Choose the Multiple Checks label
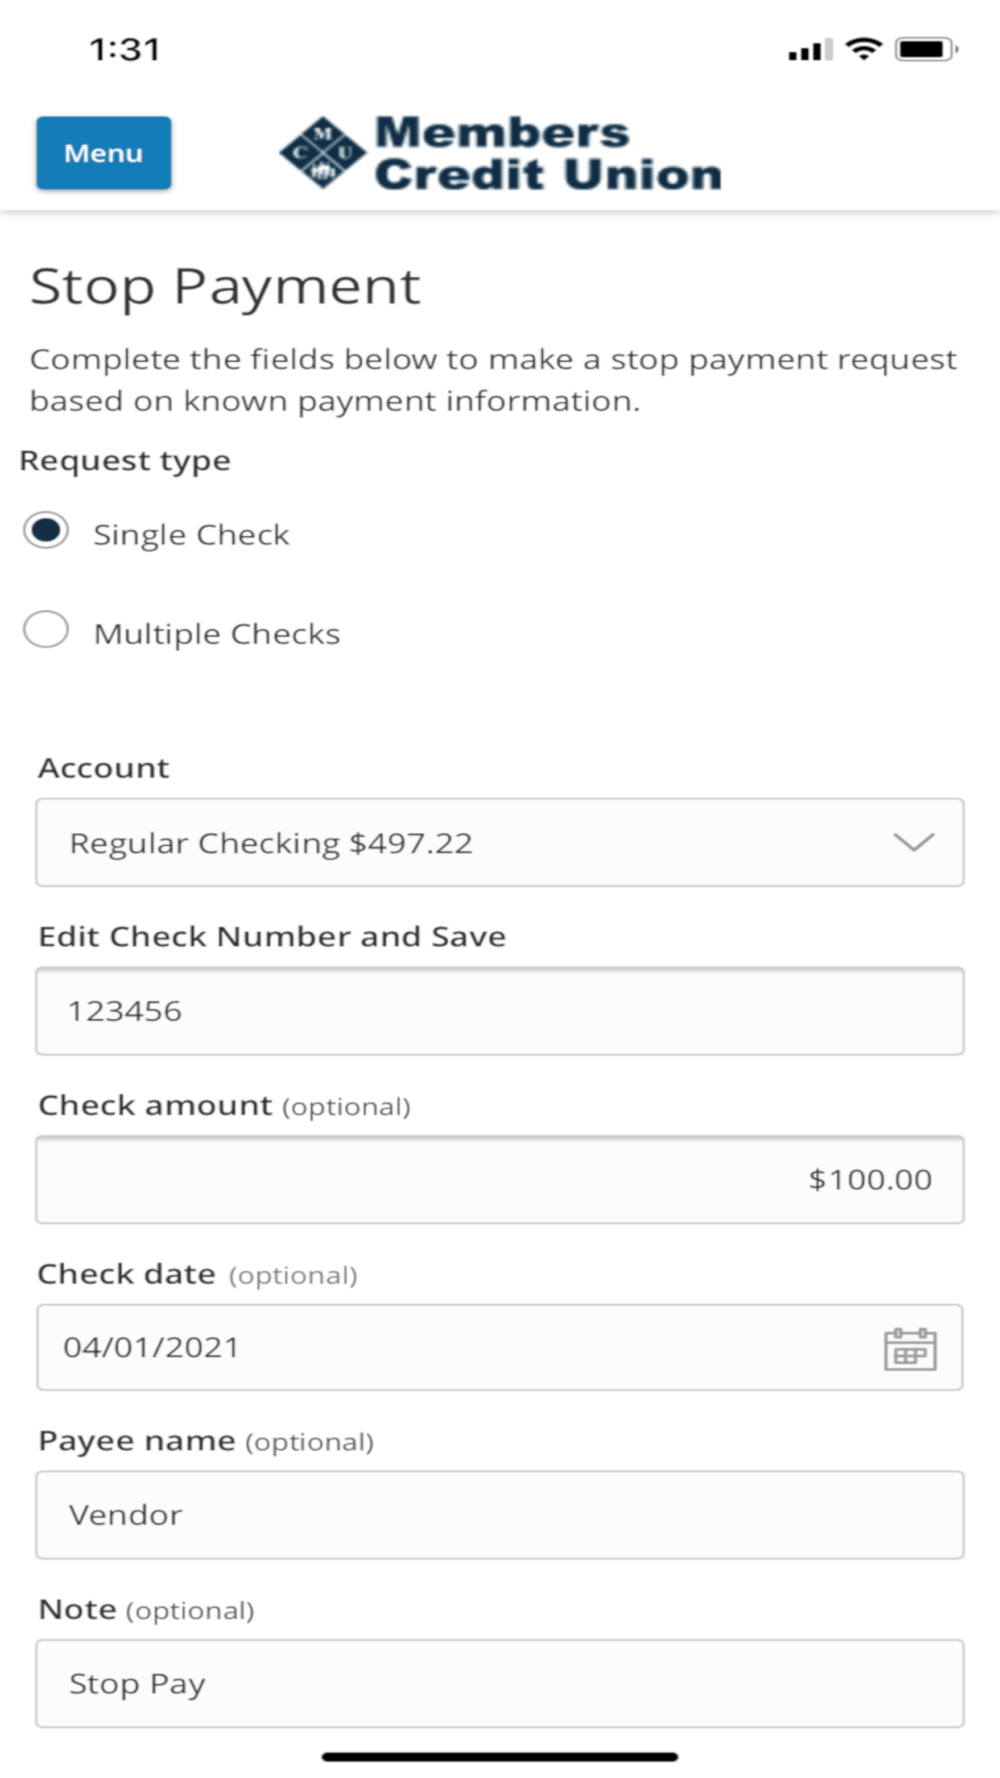 tap(217, 634)
